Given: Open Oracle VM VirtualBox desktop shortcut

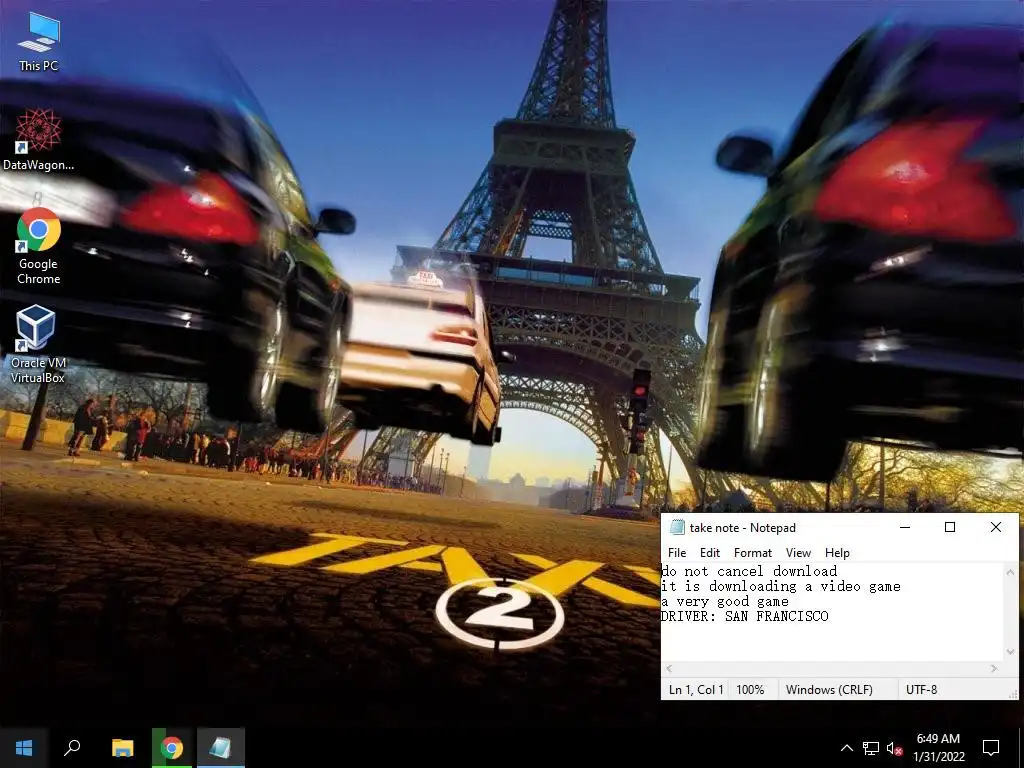Looking at the screenshot, I should click(x=38, y=345).
